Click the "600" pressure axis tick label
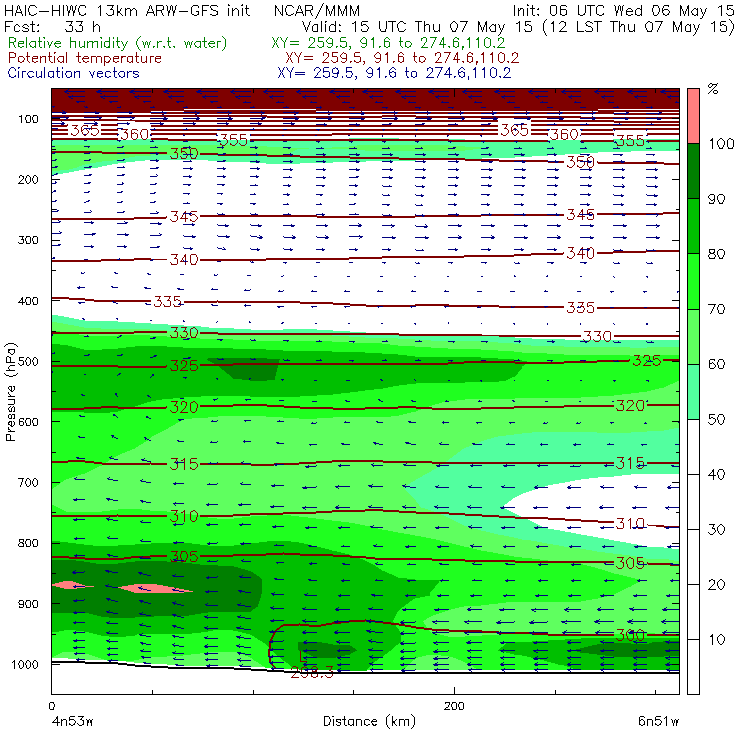This screenshot has height=740, width=740. (x=28, y=422)
